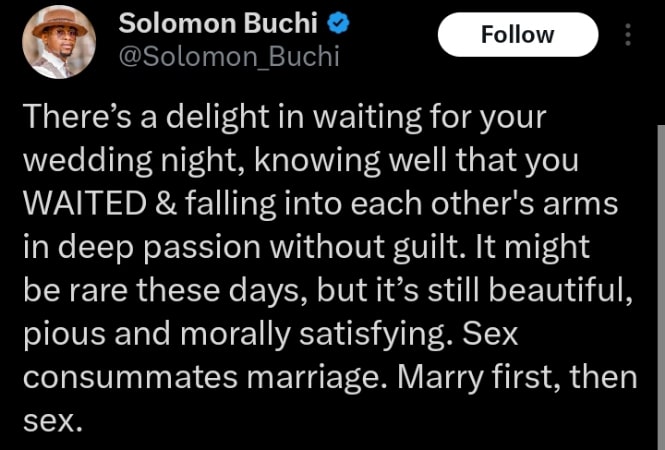Screen dimensions: 665x450
Task: Open the three-dot more options menu
Action: point(628,36)
